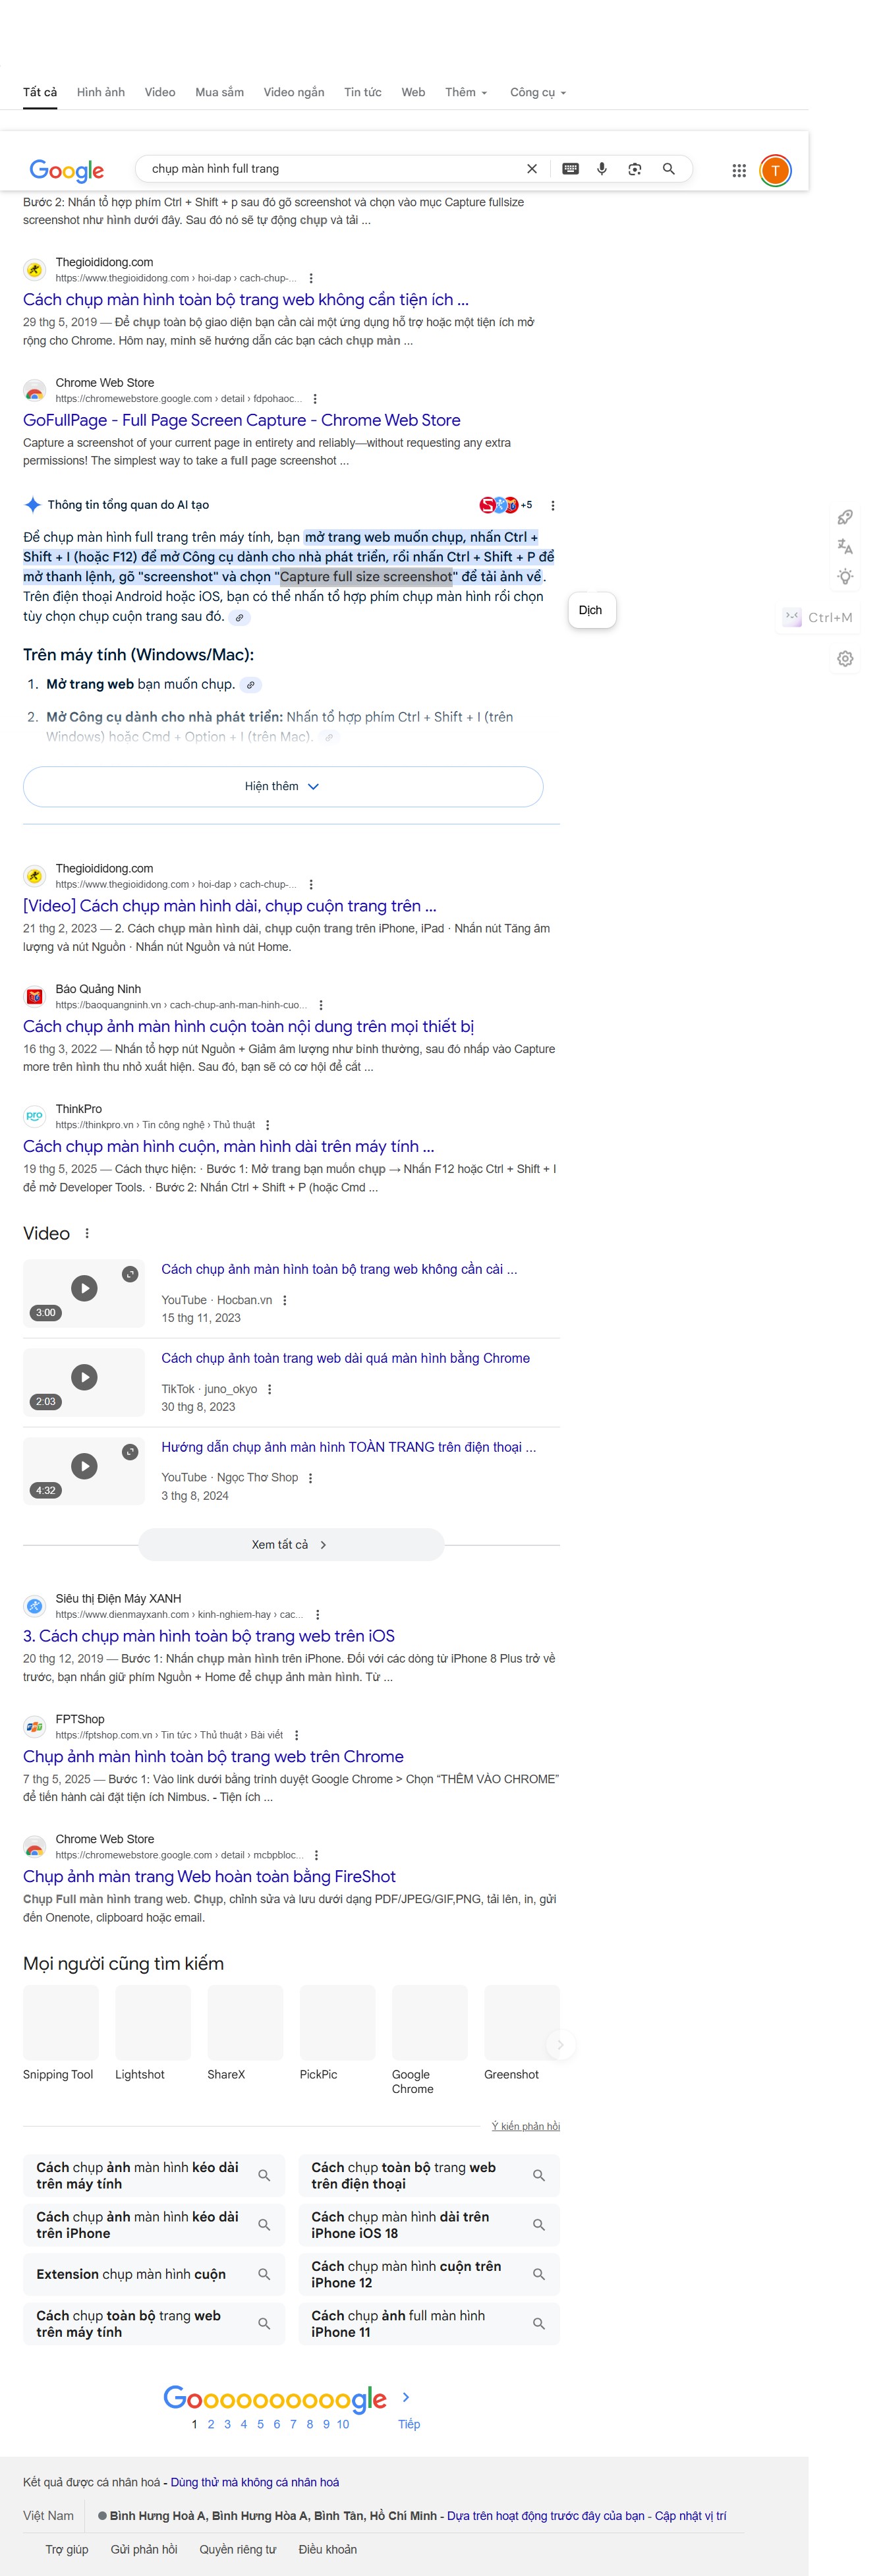The width and height of the screenshot is (883, 2576).
Task: Click the Dịch translate popup button
Action: [591, 610]
